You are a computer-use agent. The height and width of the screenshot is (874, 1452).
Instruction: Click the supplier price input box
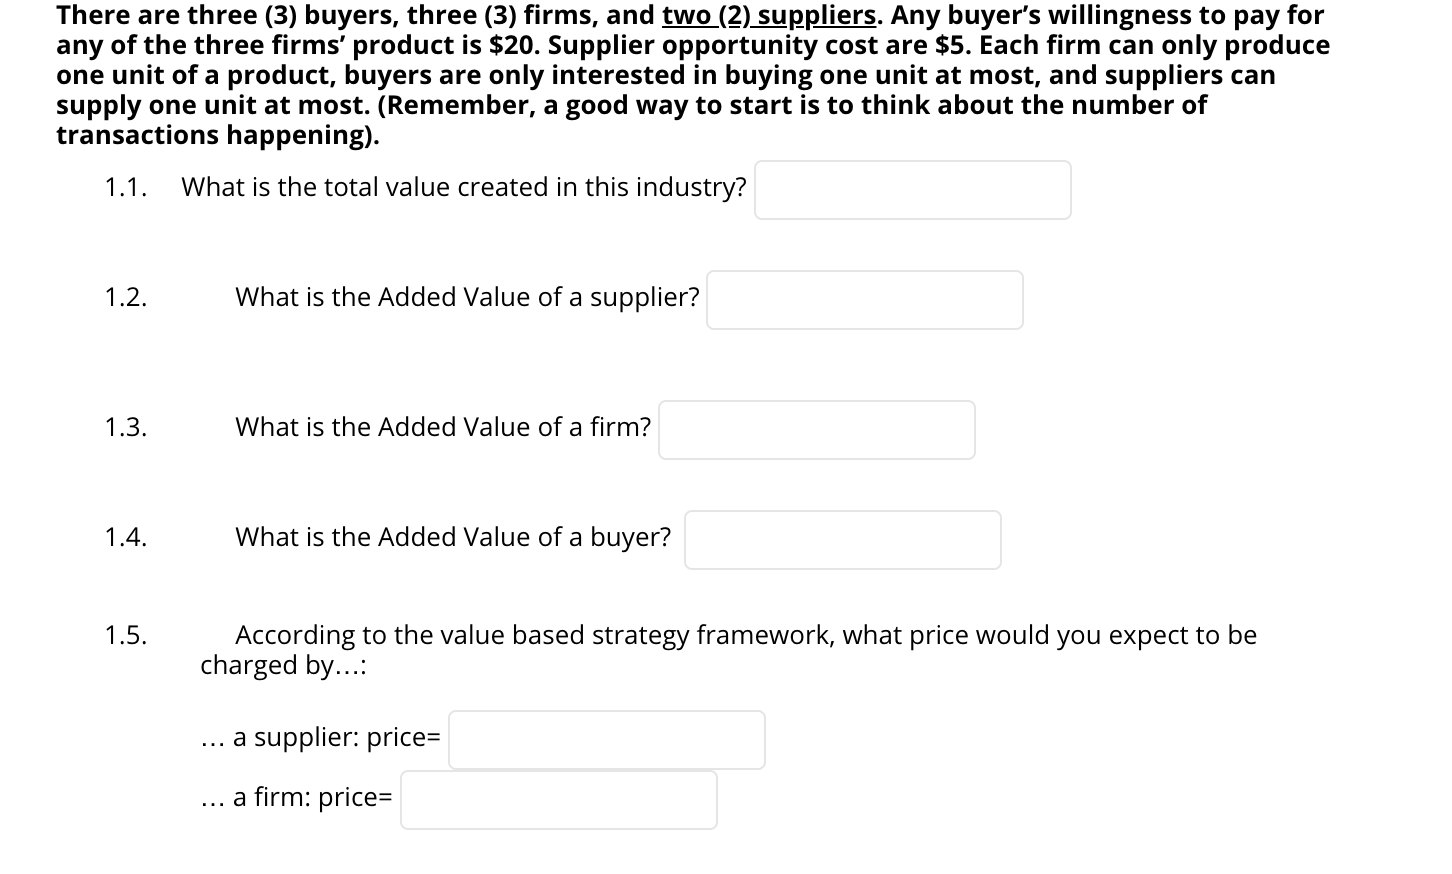click(606, 738)
